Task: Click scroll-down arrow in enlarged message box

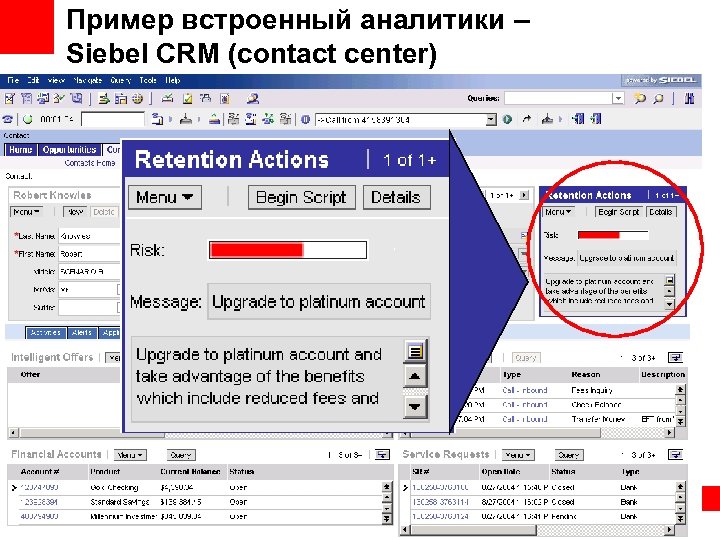Action: pos(415,406)
